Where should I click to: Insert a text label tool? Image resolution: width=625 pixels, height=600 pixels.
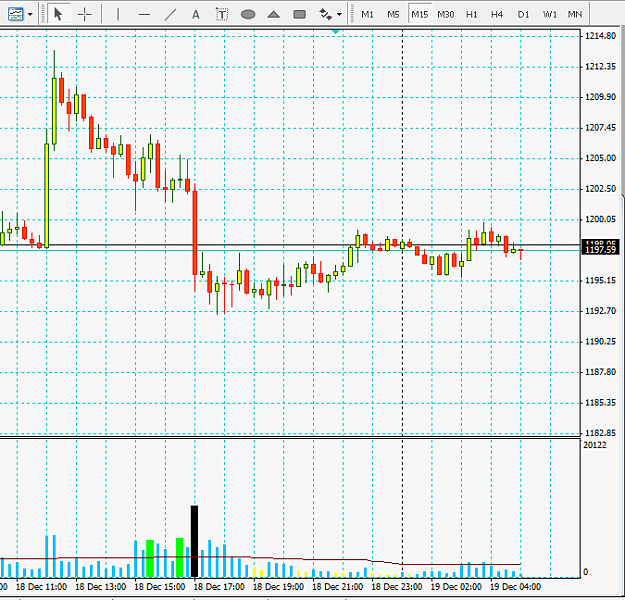(222, 15)
